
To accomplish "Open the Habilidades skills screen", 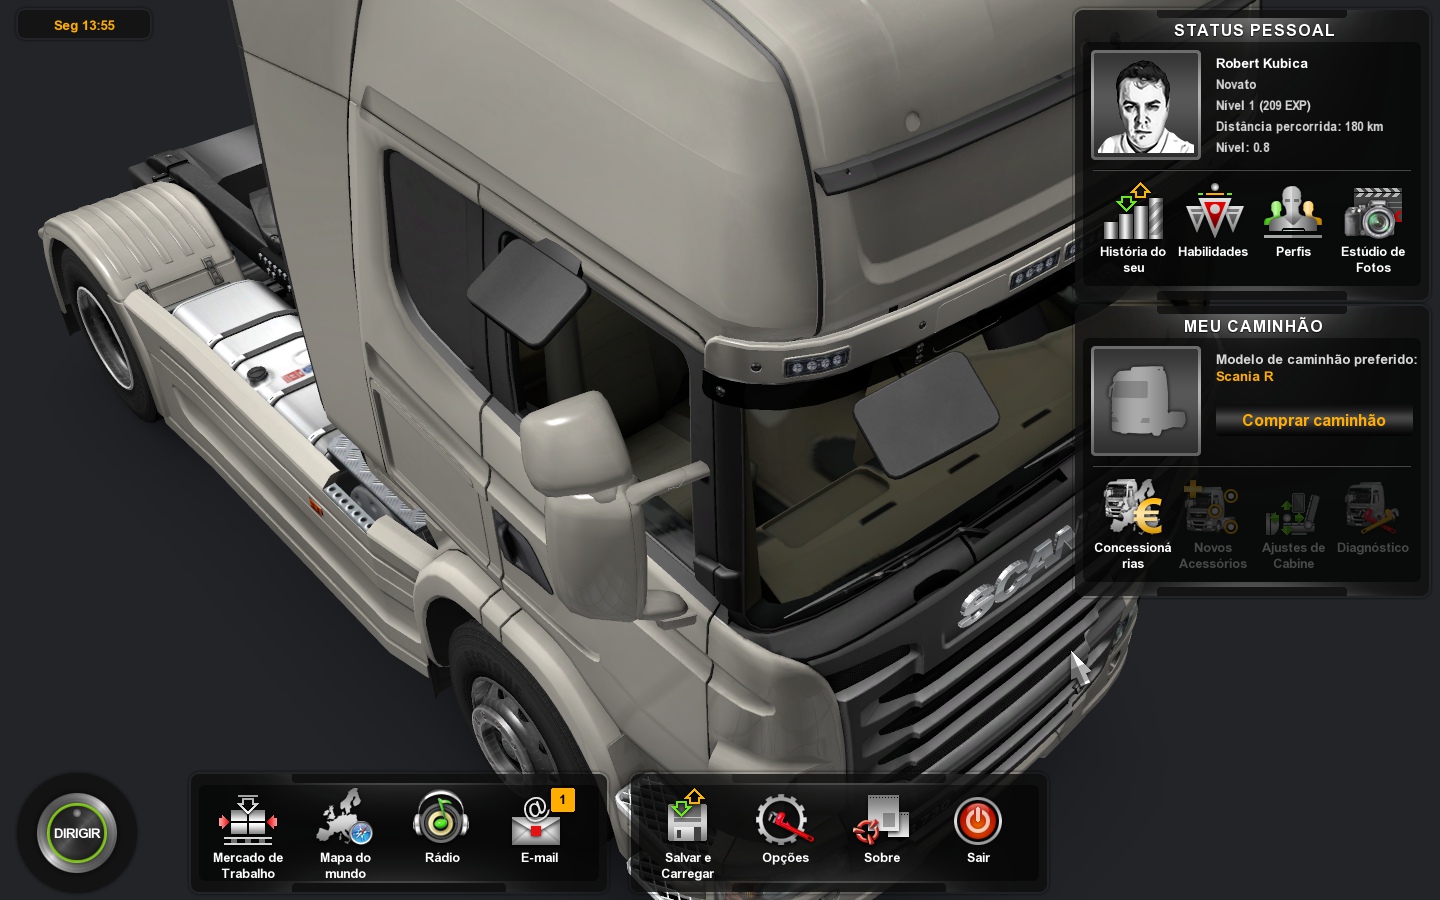I will (x=1213, y=222).
